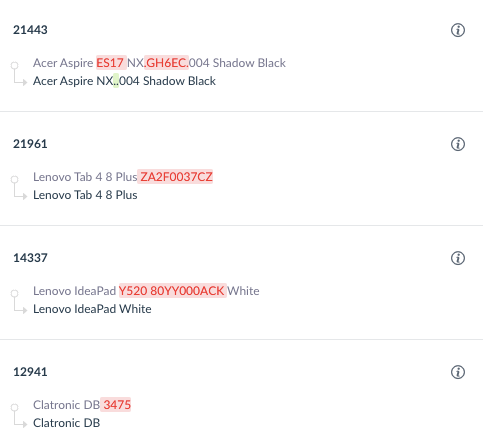Click removed text 3475 highlight

116,405
